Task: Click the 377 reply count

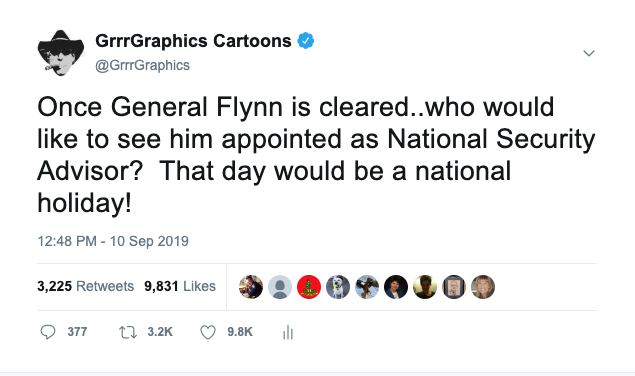Action: (x=77, y=332)
